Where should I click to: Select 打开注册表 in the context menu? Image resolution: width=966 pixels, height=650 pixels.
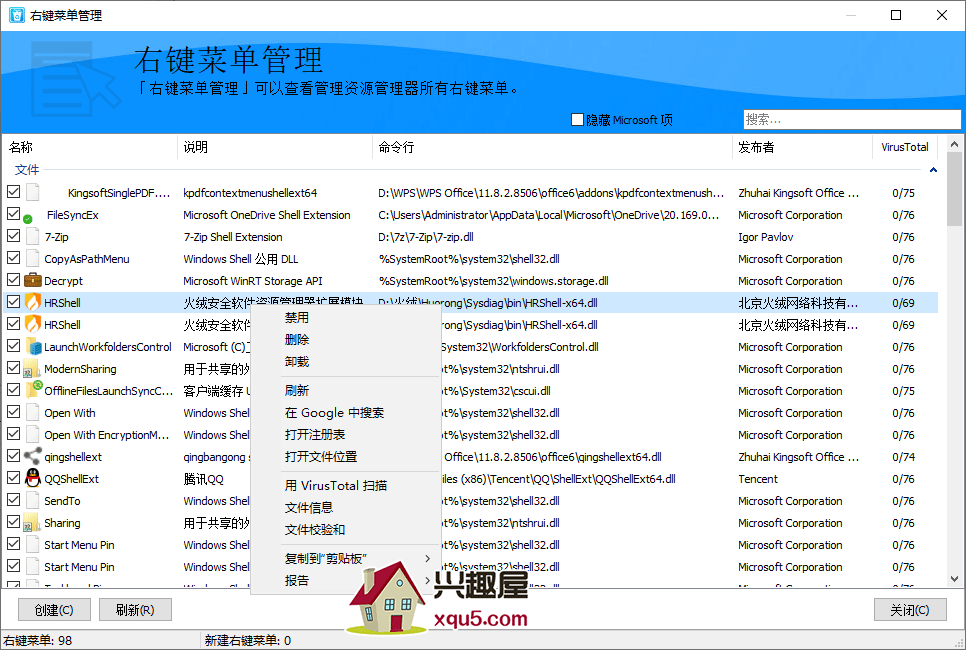315,435
